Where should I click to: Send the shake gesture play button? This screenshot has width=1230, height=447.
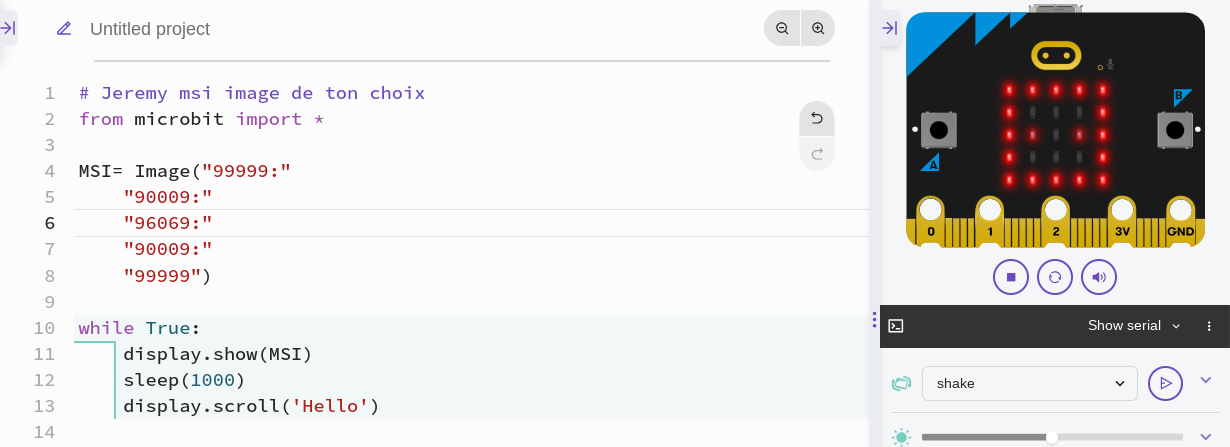pos(1165,383)
